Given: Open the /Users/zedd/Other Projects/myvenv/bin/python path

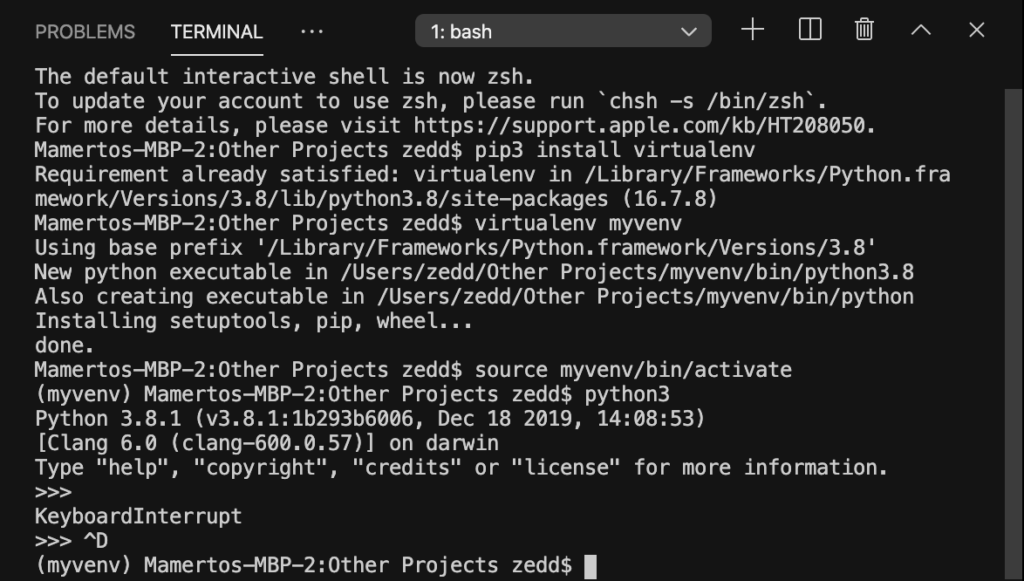Looking at the screenshot, I should point(645,296).
